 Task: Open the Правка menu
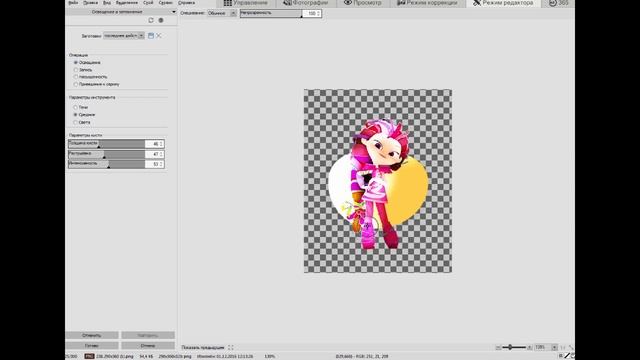click(90, 2)
